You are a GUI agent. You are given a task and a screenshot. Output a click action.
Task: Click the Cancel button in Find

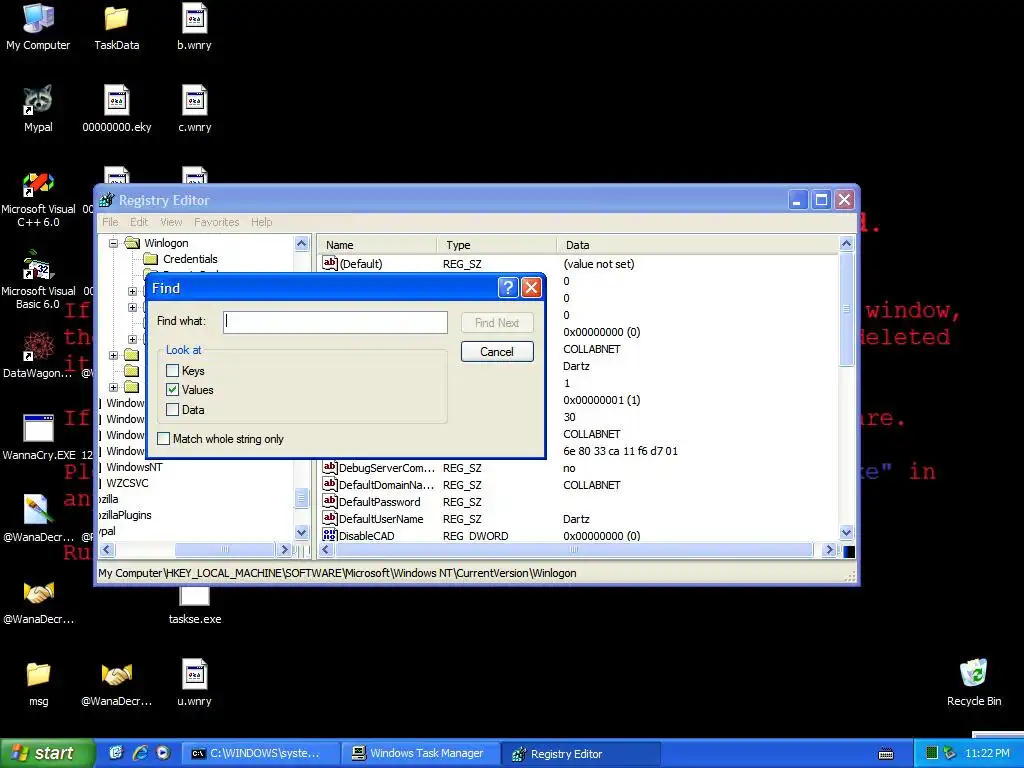[497, 351]
